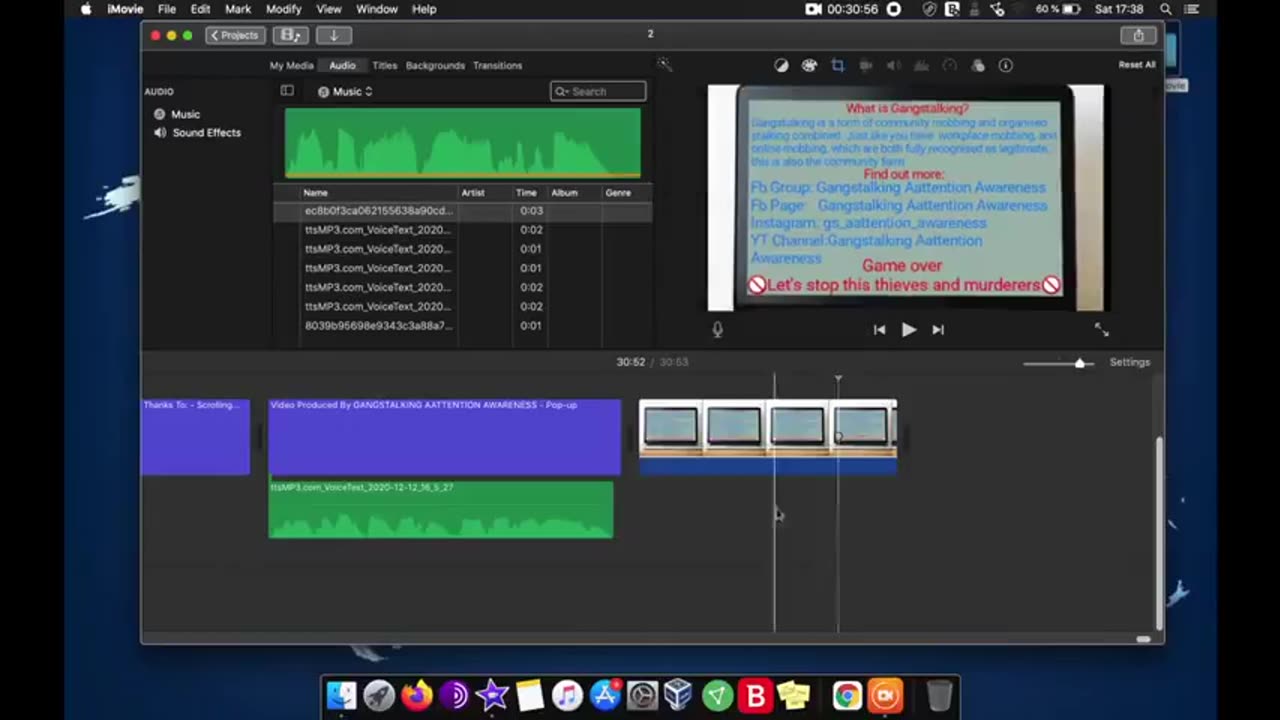1280x720 pixels.
Task: Switch to the Backgrounds tab
Action: tap(435, 65)
